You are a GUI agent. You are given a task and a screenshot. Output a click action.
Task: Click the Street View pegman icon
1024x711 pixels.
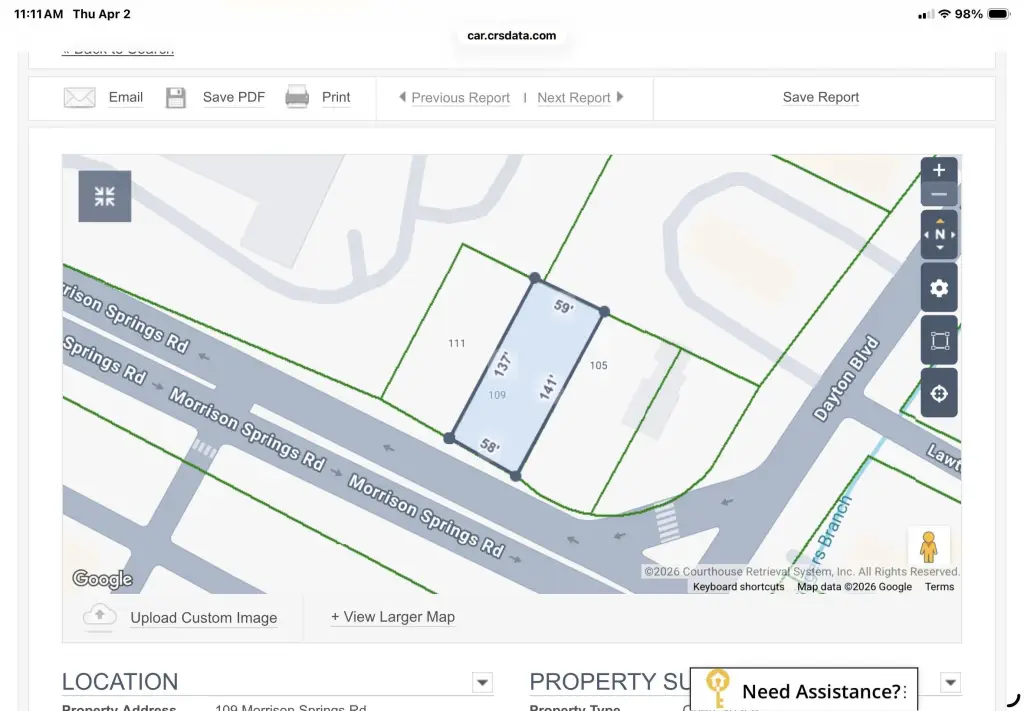click(928, 547)
